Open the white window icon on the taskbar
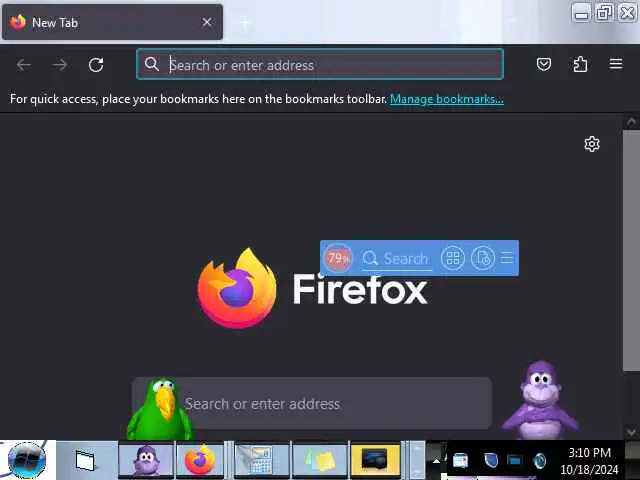640x480 pixels. (x=86, y=460)
